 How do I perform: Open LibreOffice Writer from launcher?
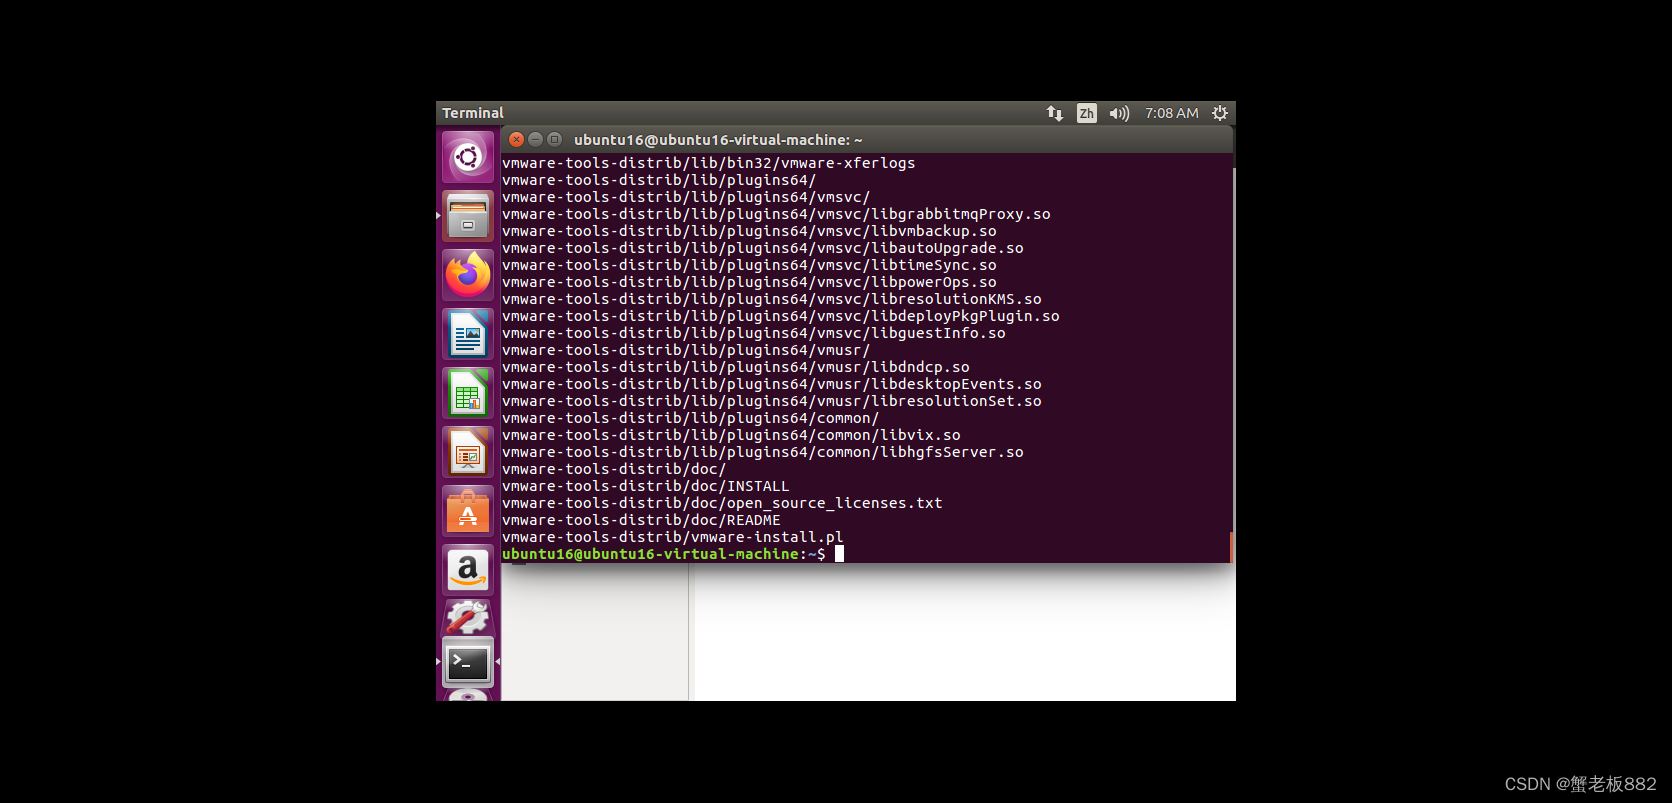(x=468, y=334)
